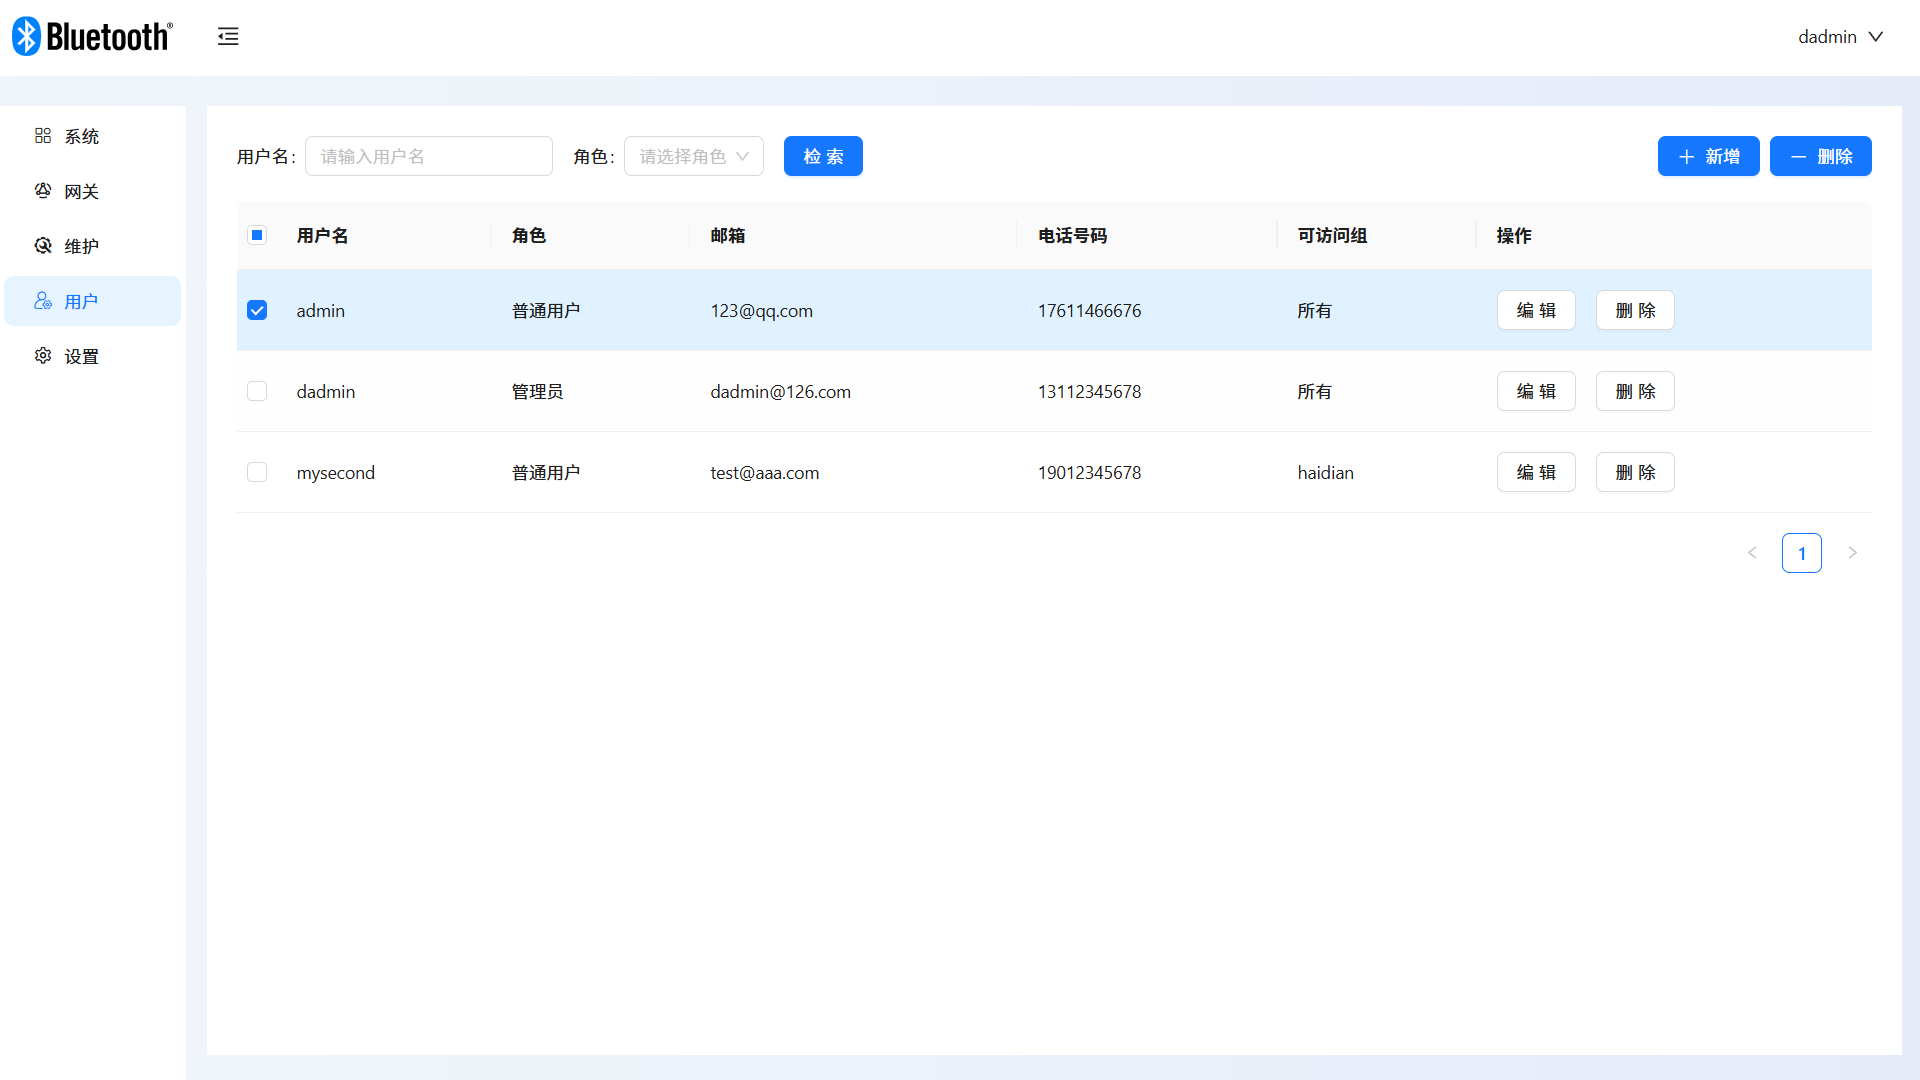Check the mysecond row checkbox
Image resolution: width=1920 pixels, height=1080 pixels.
[257, 473]
